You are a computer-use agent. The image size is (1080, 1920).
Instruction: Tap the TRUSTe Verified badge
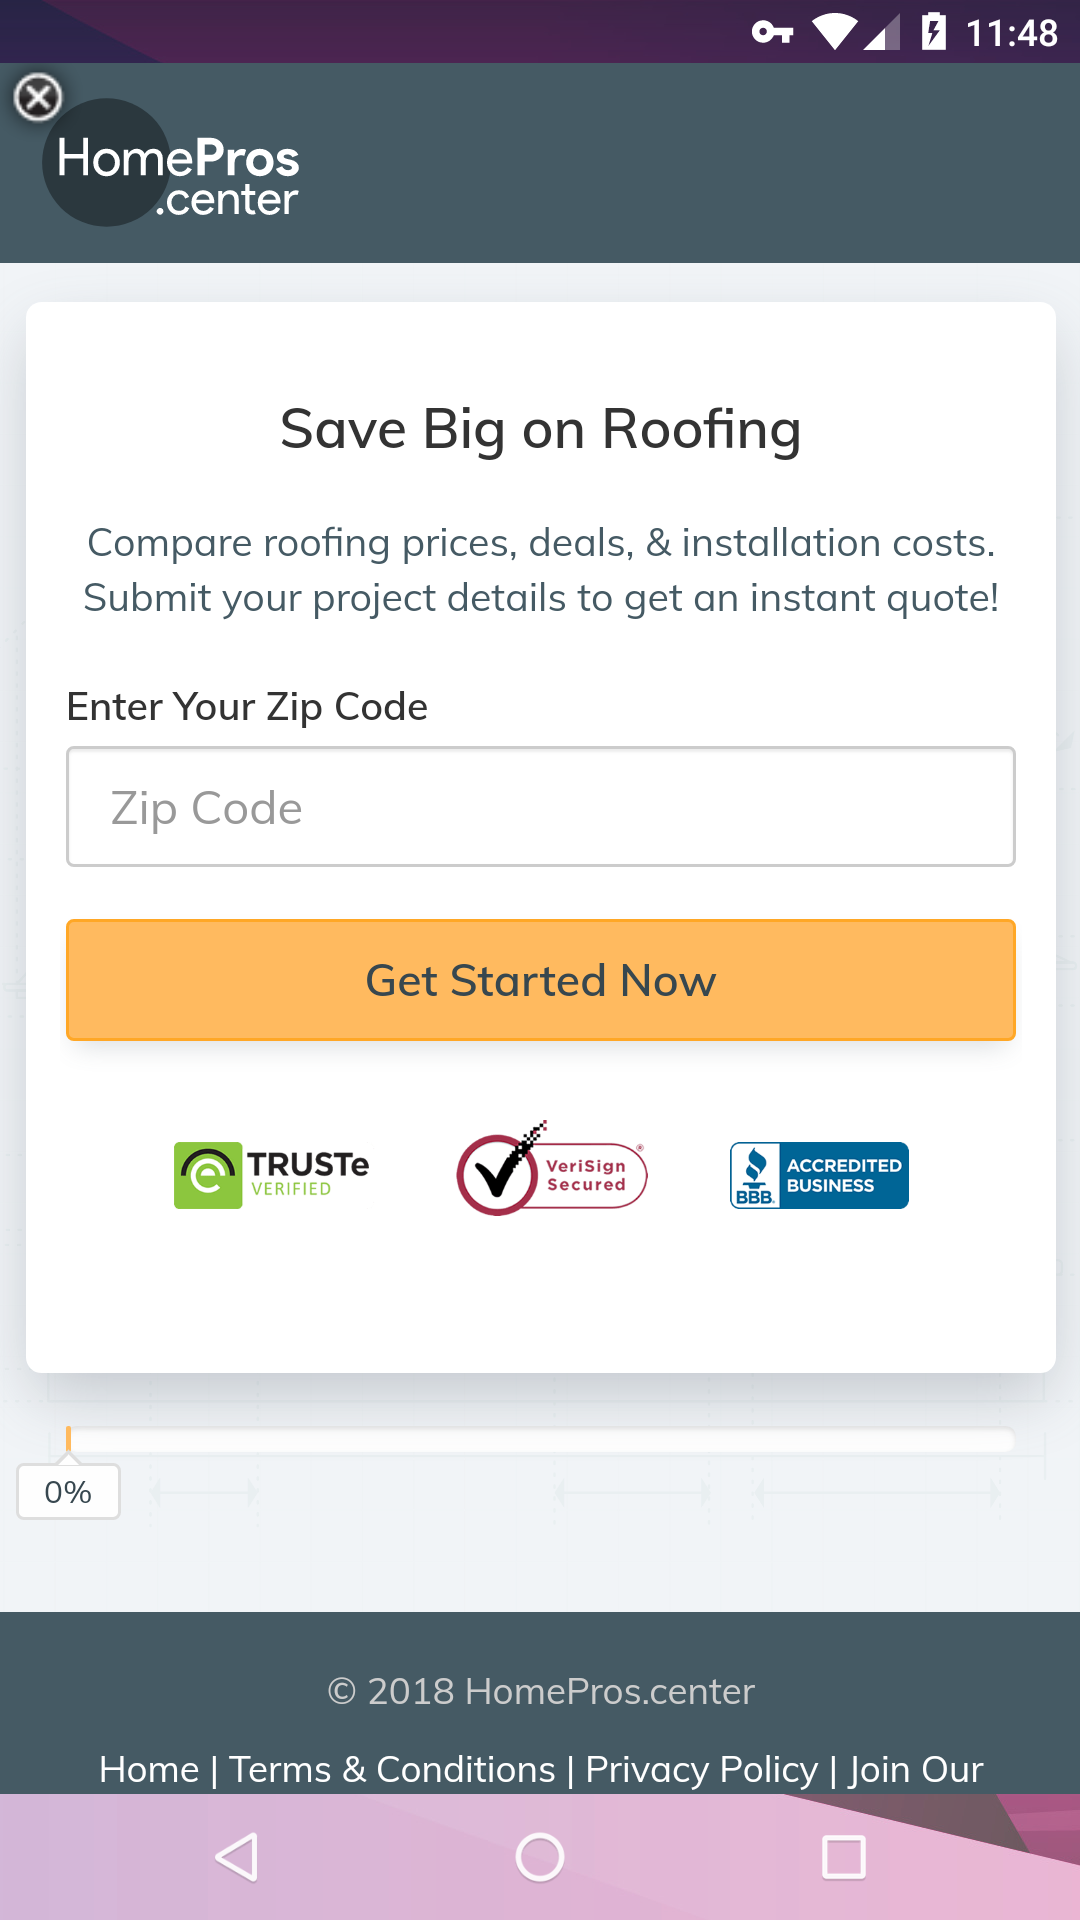click(x=271, y=1175)
